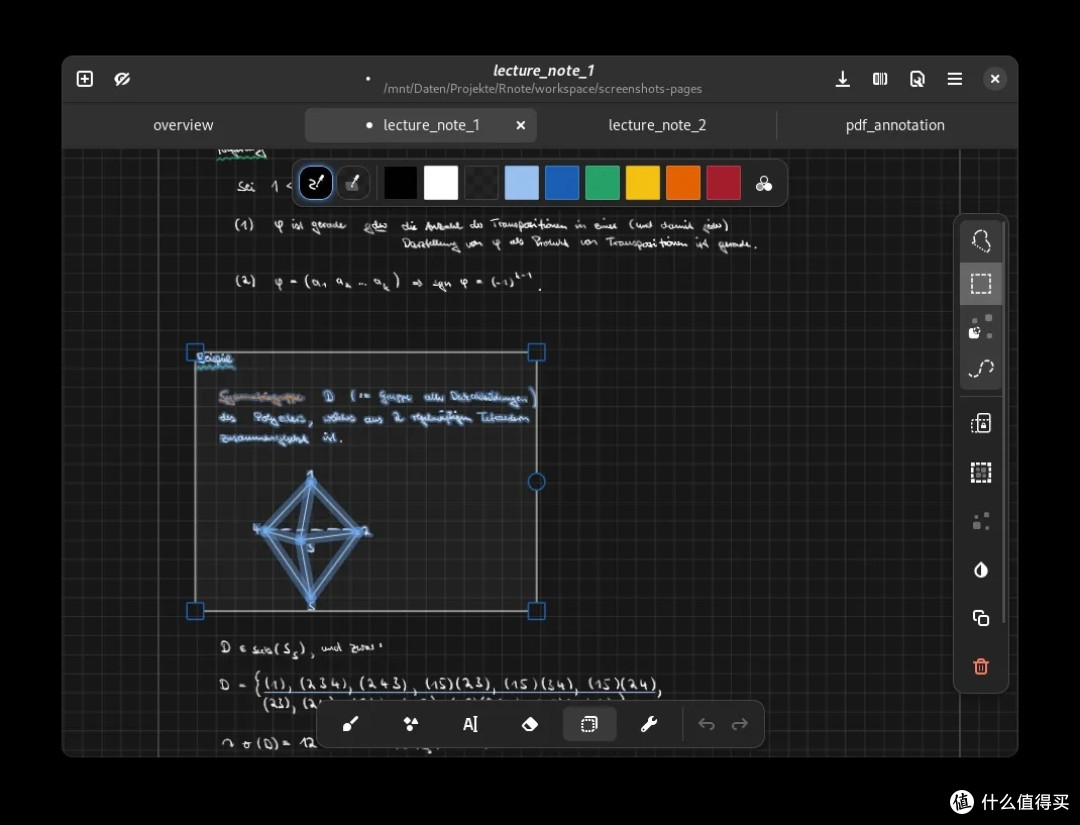Select the red color swatch
This screenshot has height=825, width=1080.
(x=723, y=183)
